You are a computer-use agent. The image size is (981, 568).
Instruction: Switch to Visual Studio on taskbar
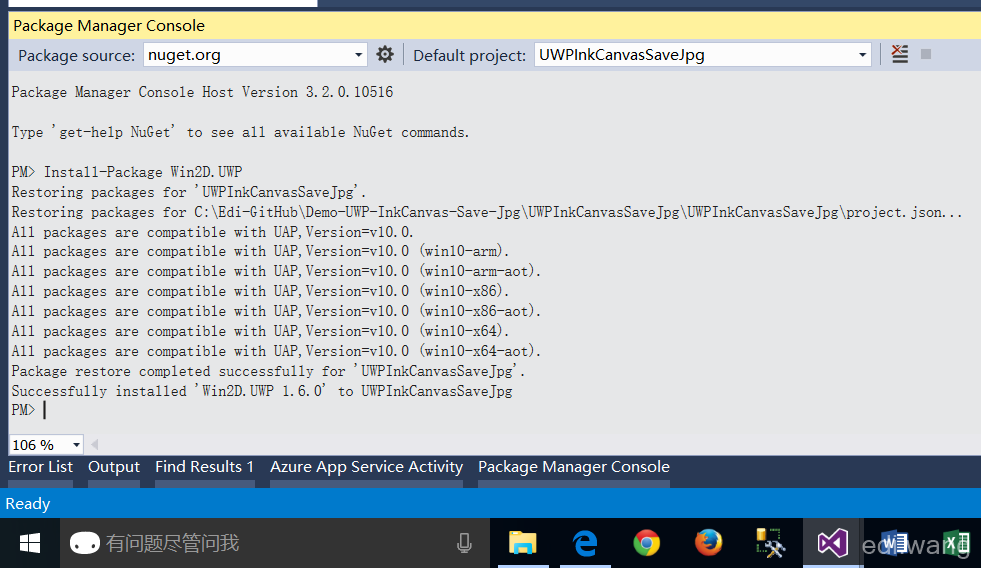[833, 543]
